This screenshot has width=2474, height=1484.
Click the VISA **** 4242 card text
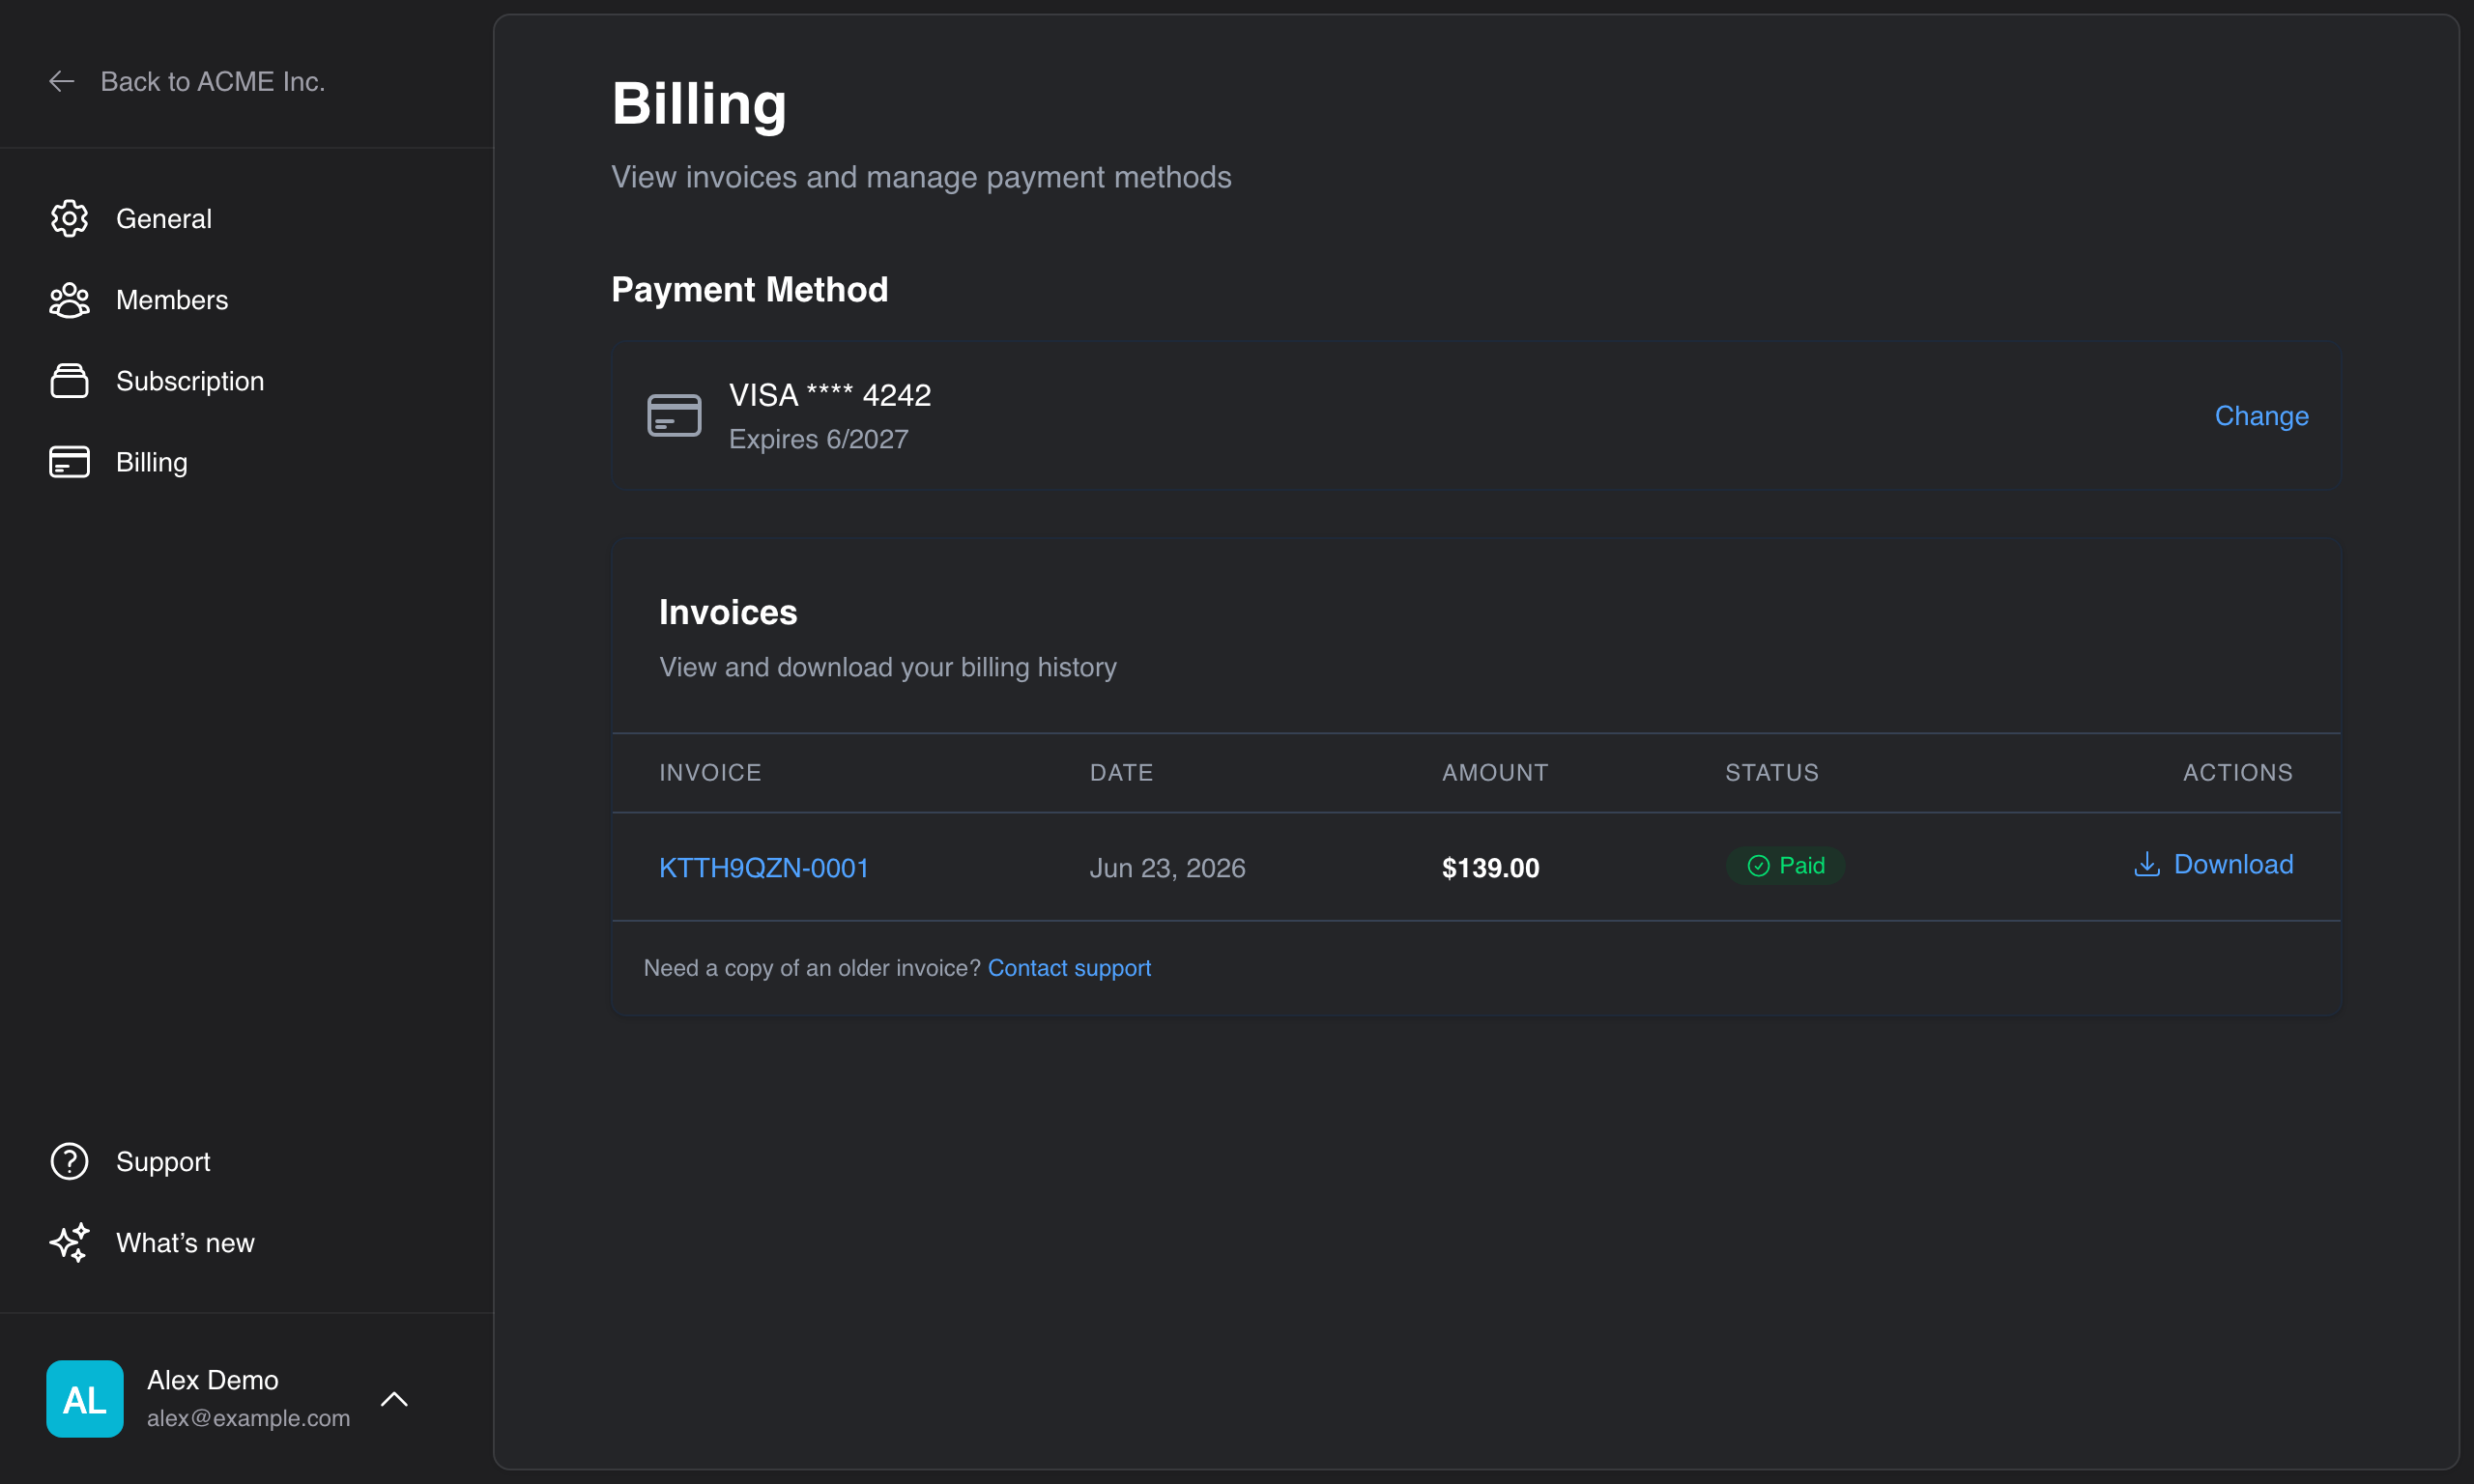click(x=830, y=395)
